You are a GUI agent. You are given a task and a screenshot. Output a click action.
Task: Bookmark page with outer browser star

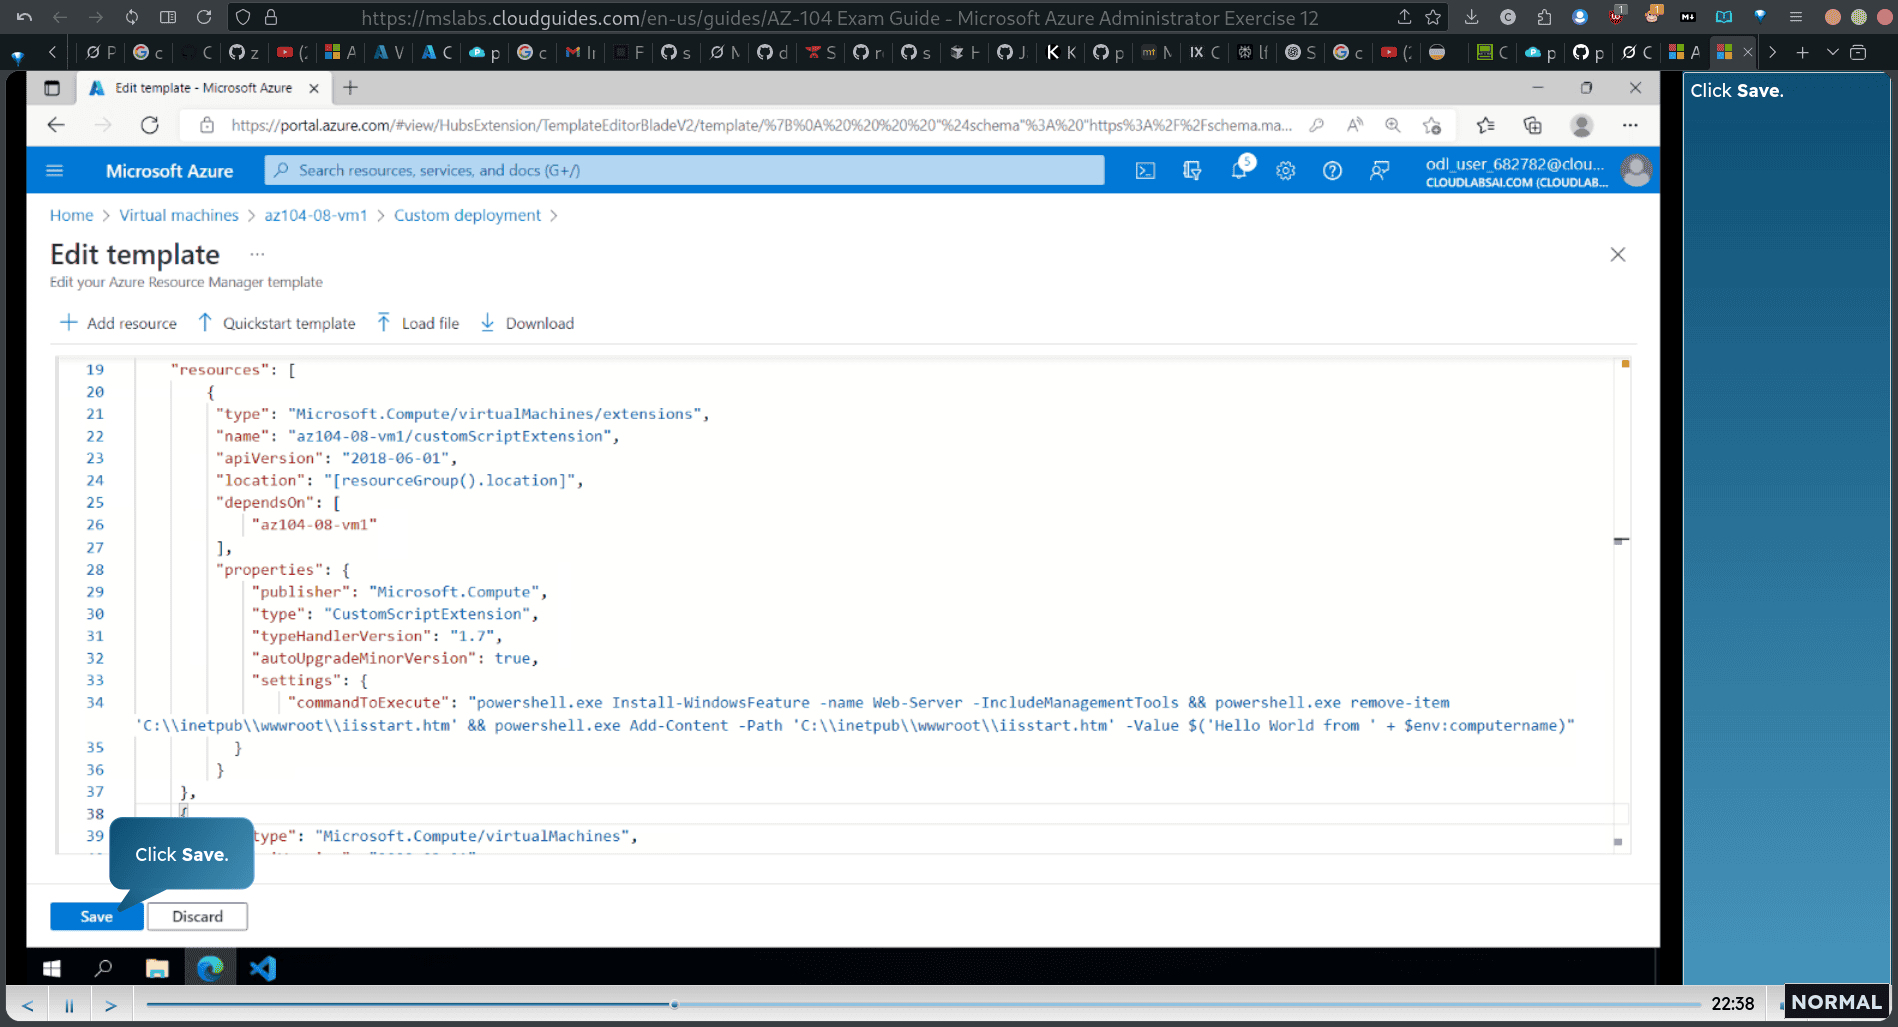[1433, 17]
